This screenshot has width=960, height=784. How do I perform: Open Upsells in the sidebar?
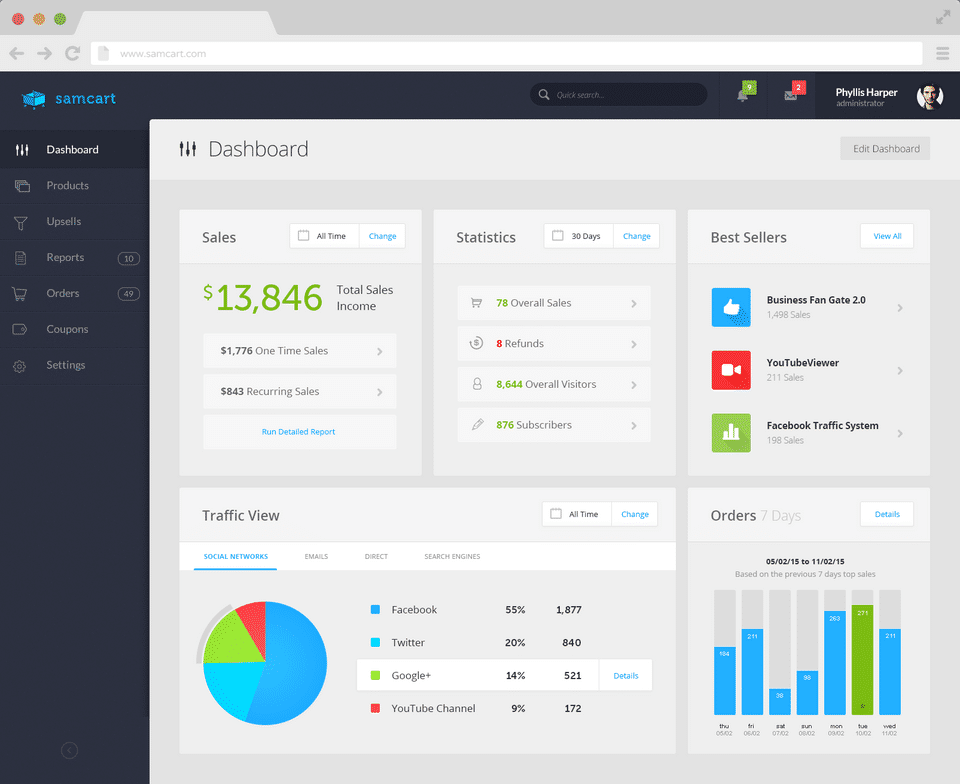[74, 222]
